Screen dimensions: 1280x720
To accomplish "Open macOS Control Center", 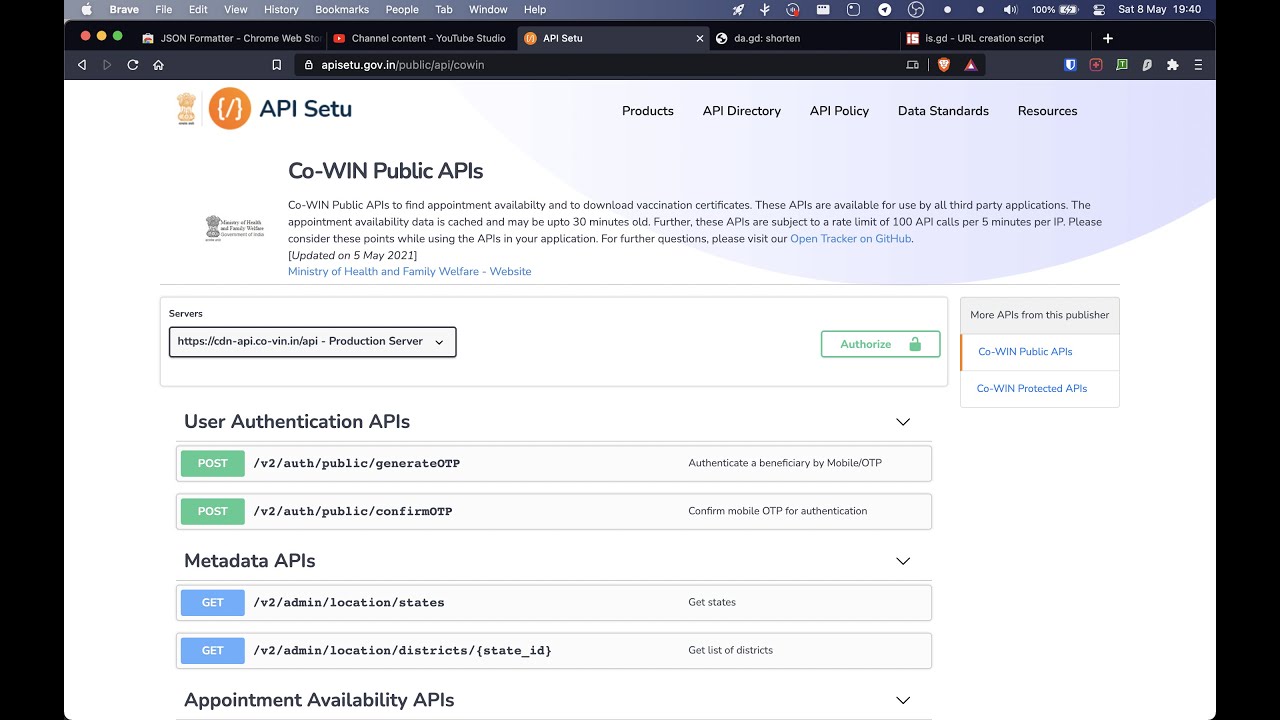I will point(1099,9).
